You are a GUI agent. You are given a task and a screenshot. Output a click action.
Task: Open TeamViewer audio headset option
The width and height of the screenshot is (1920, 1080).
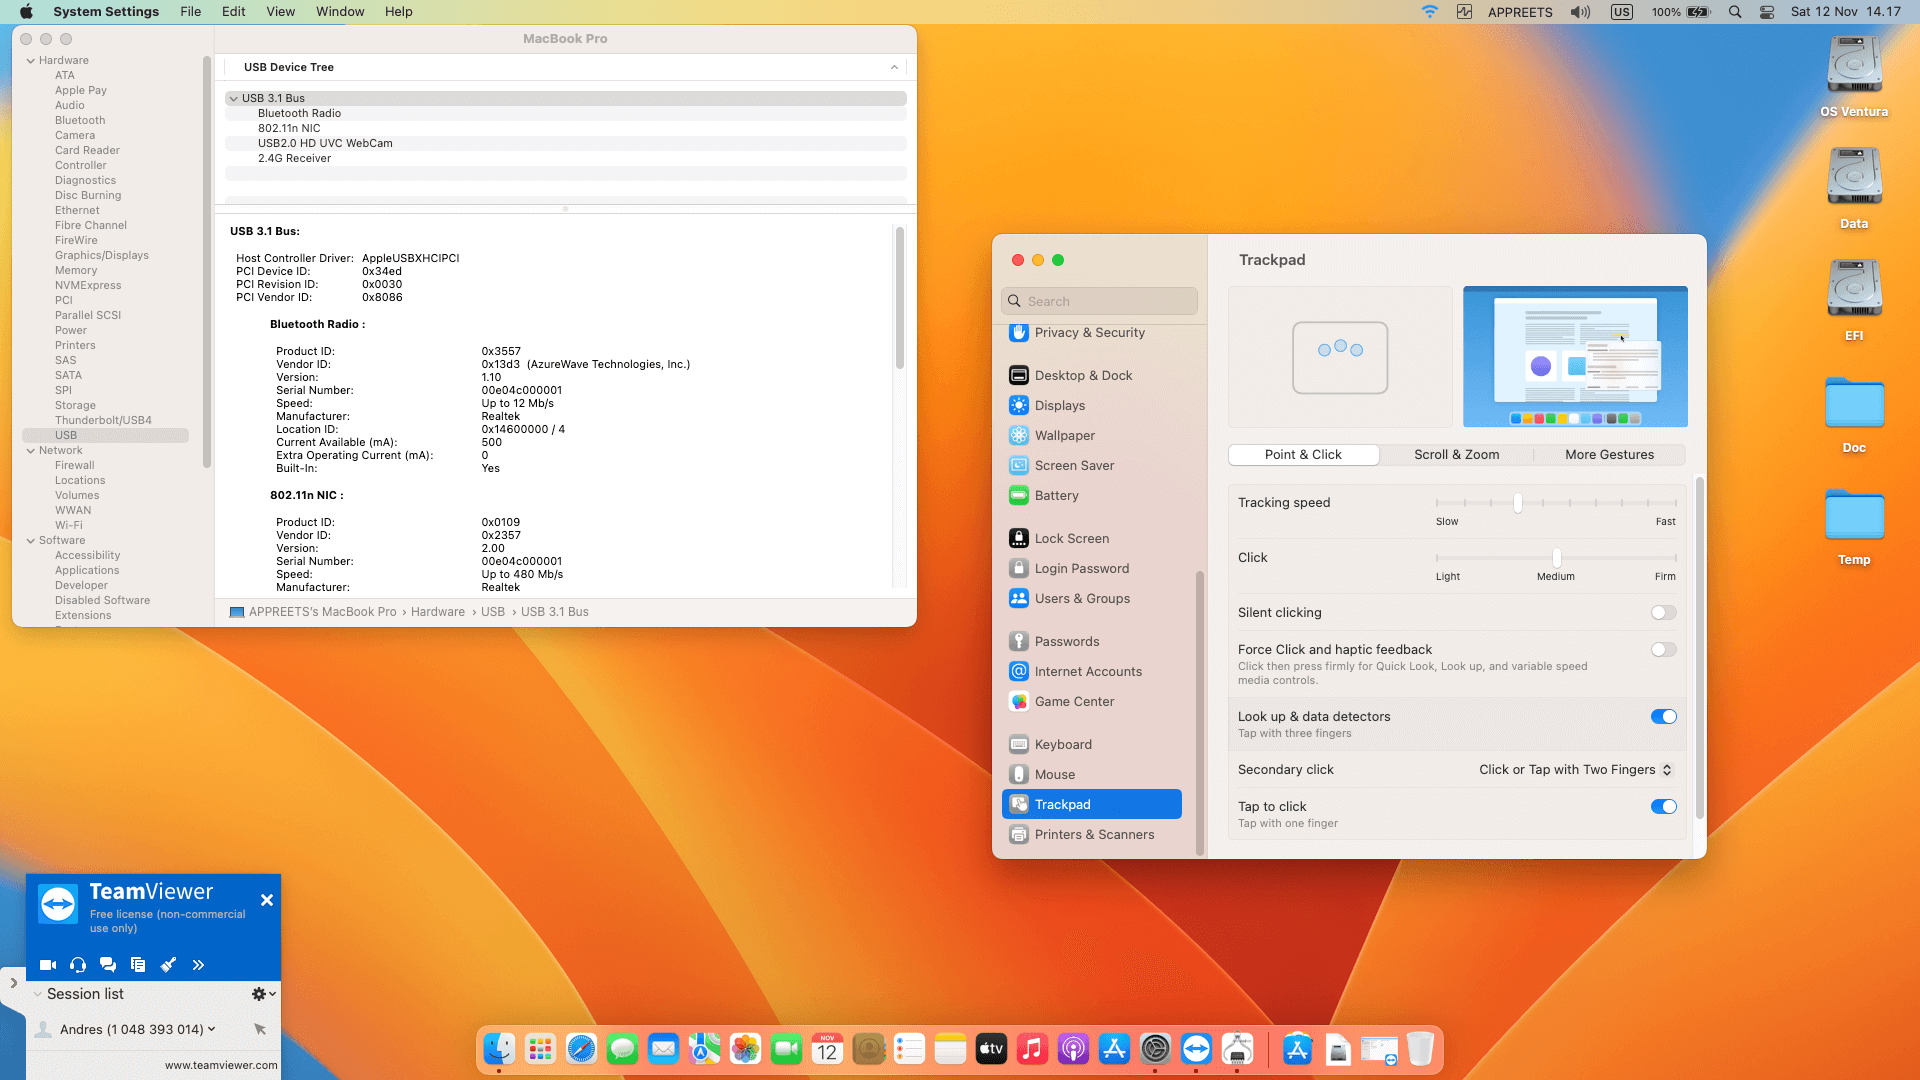point(78,965)
